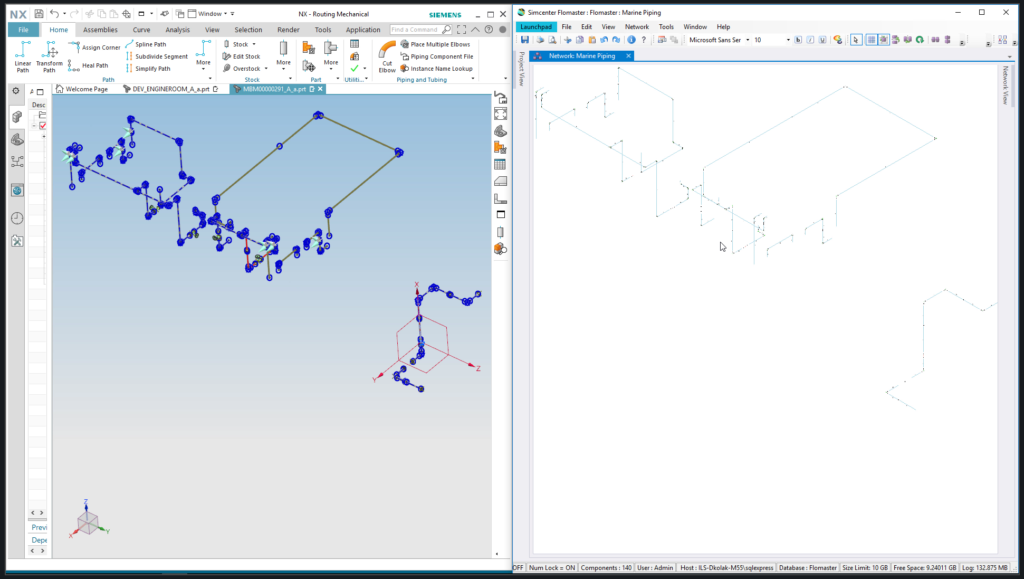Open the Network menu in Flomaster
The width and height of the screenshot is (1024, 579).
[x=636, y=27]
